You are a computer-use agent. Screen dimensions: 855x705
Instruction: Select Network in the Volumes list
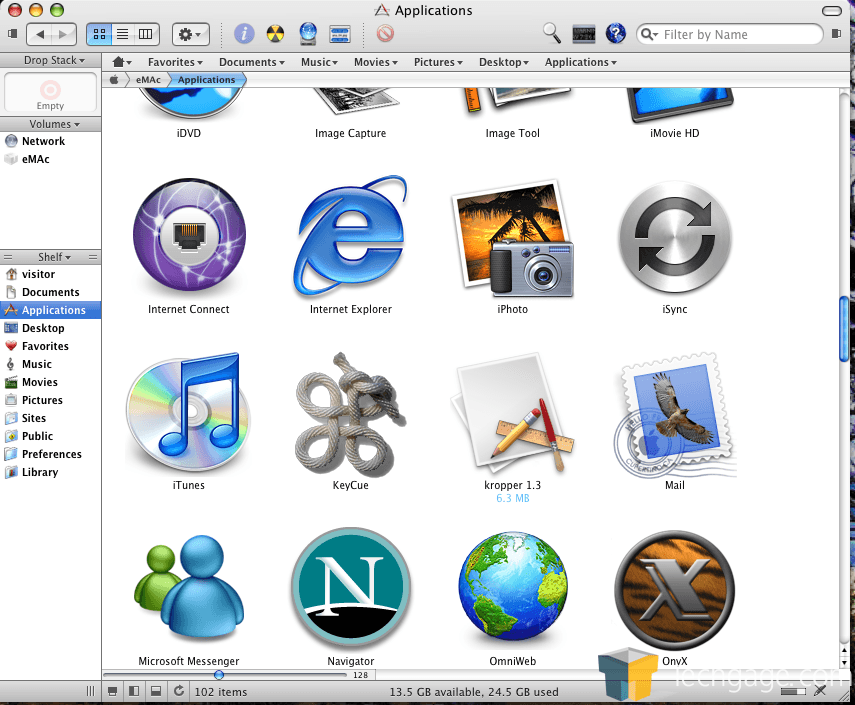click(x=51, y=141)
